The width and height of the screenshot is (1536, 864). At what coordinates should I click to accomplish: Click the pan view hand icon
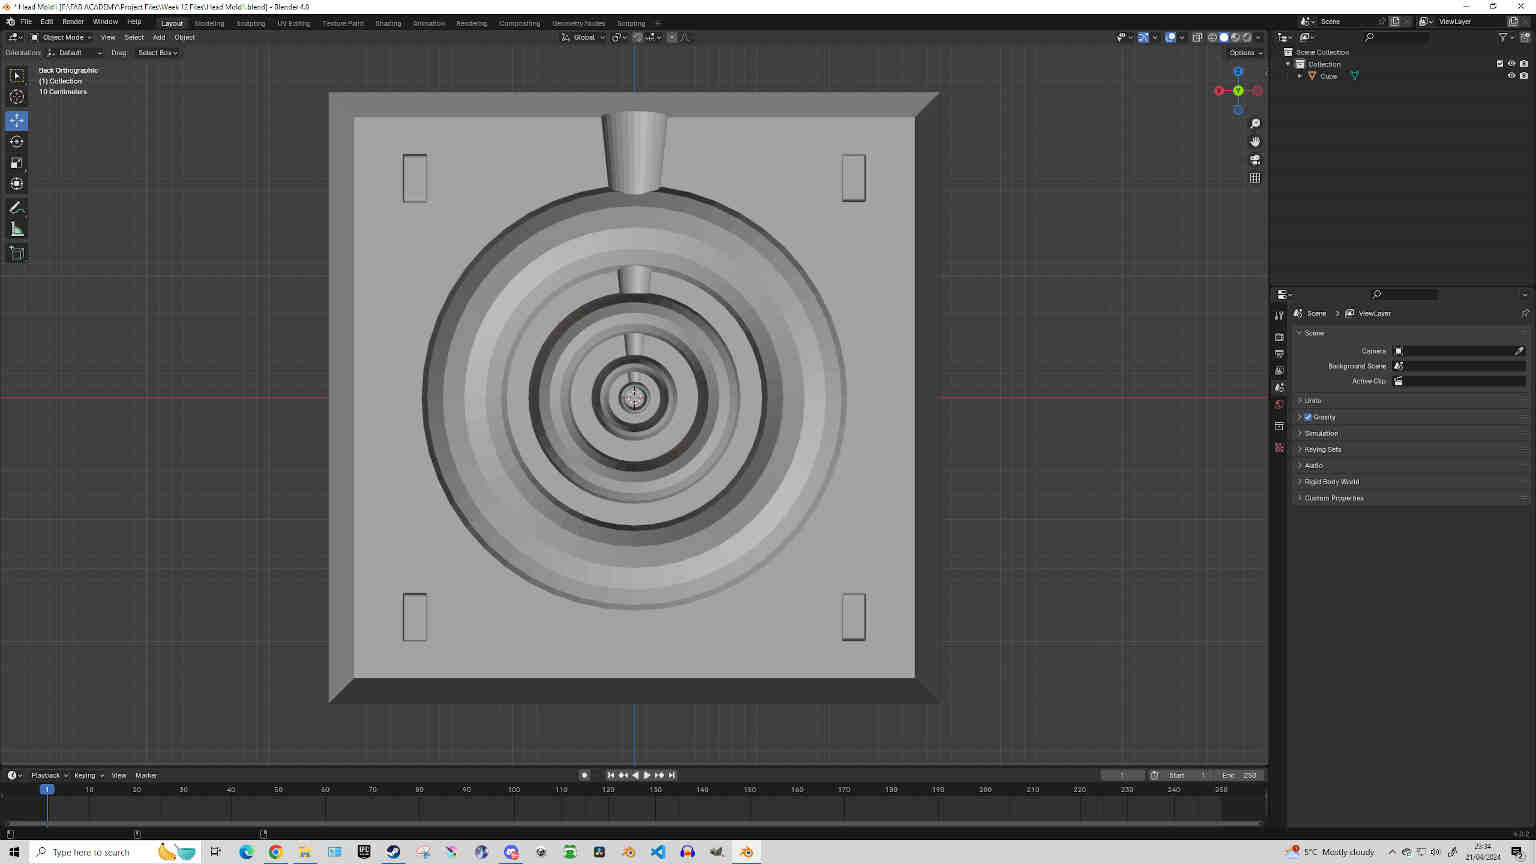click(x=1255, y=142)
